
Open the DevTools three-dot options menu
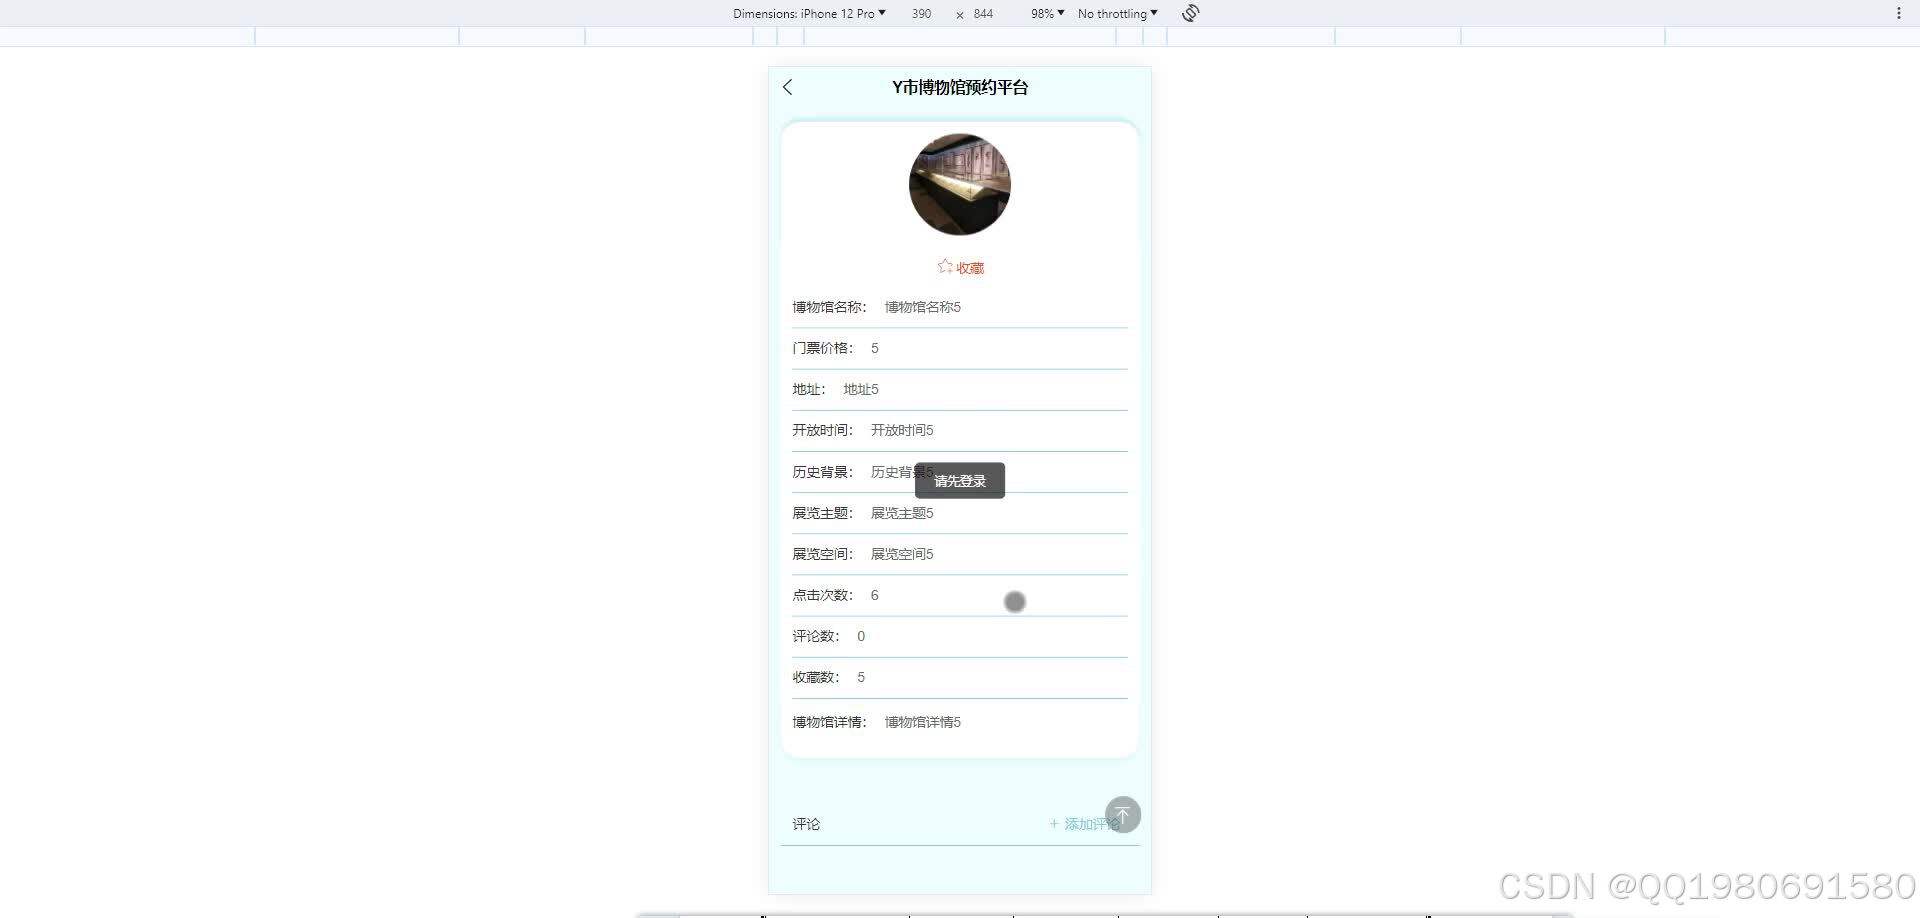pos(1899,12)
